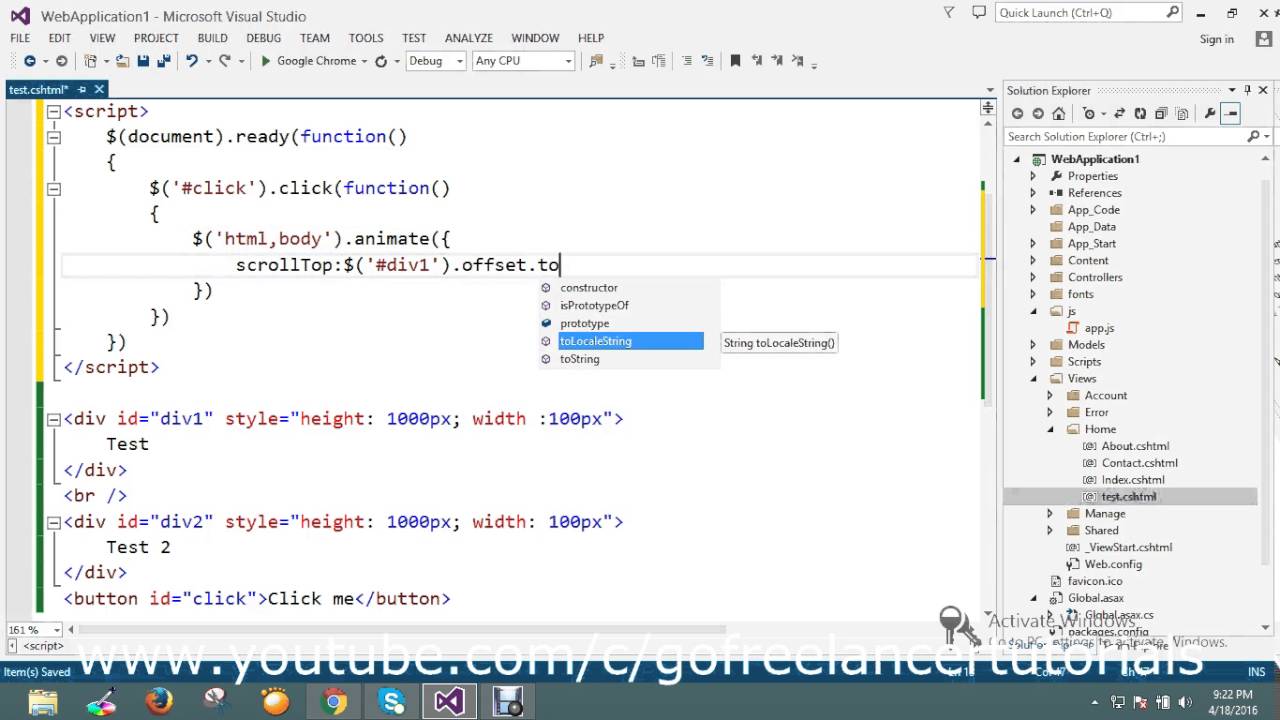Open Google Chrome from the taskbar
The image size is (1280, 720).
(334, 701)
